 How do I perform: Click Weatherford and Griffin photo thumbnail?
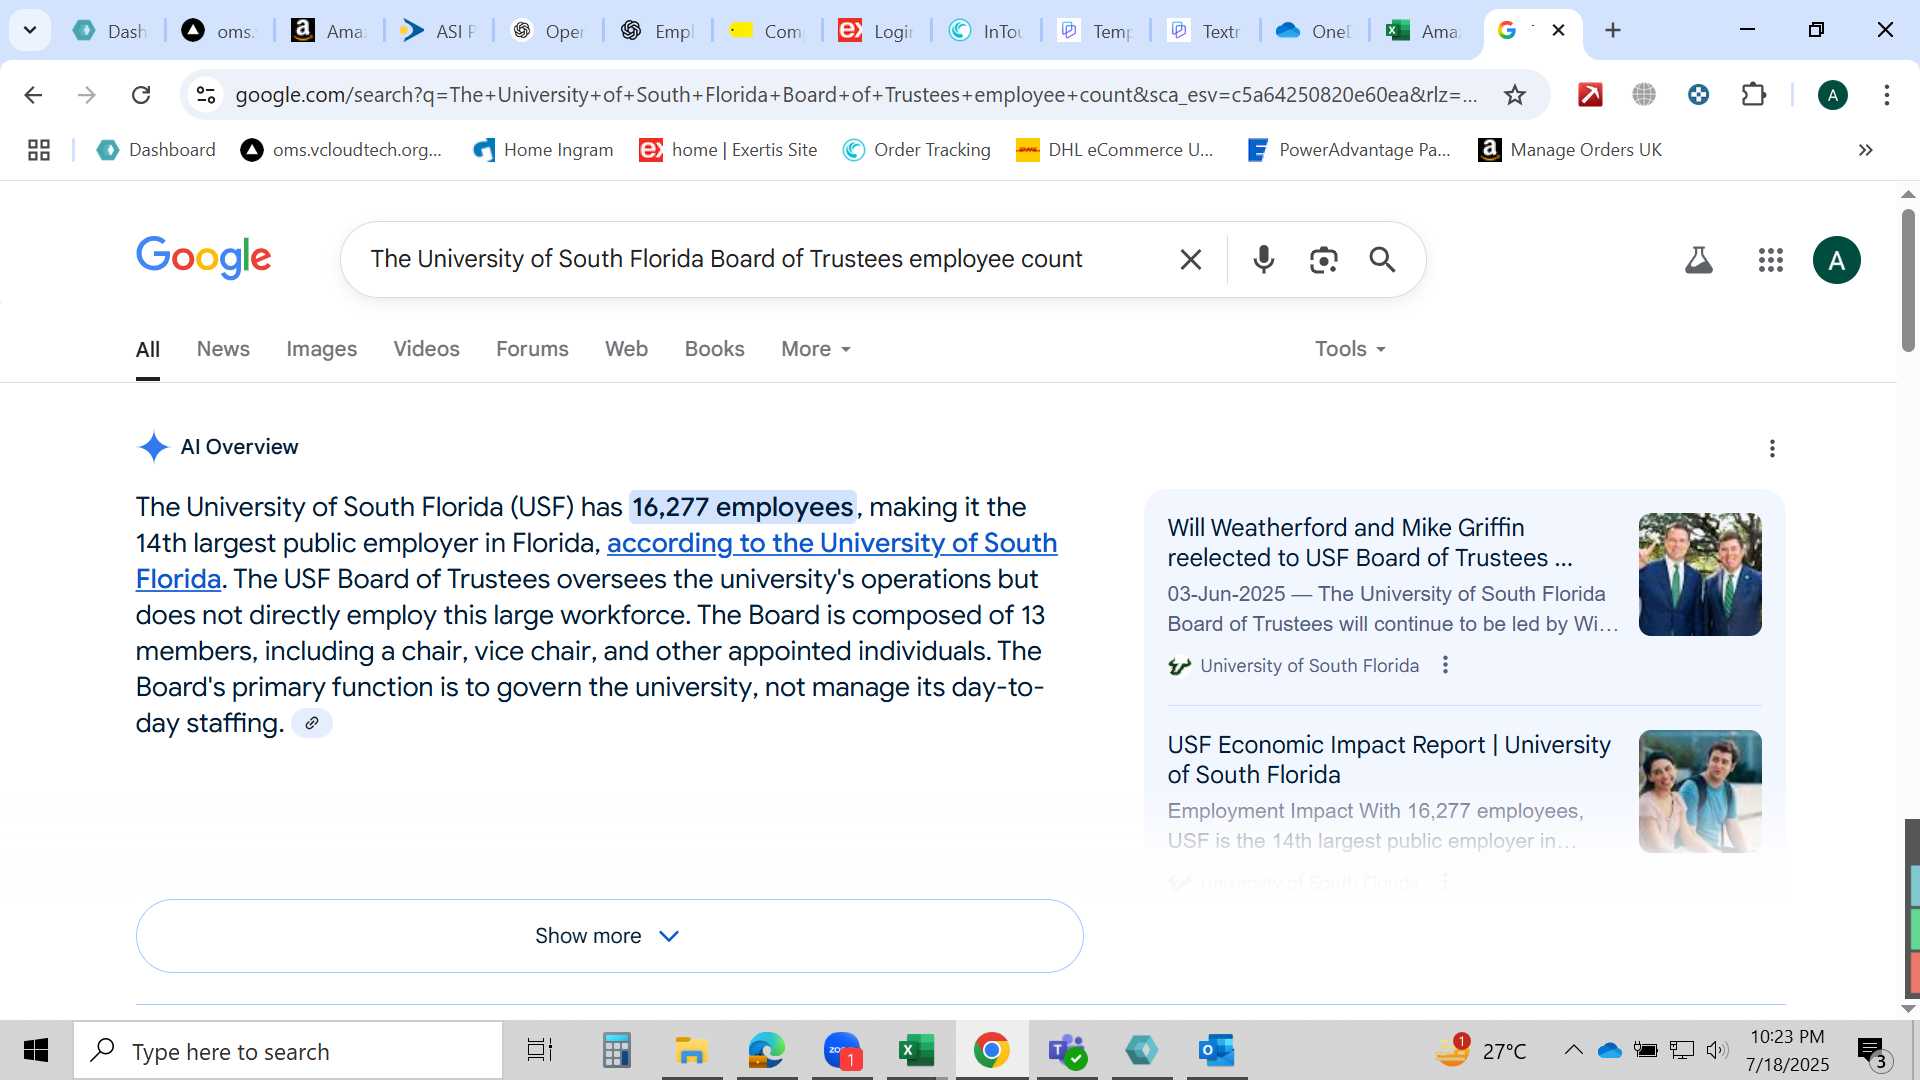pos(1700,574)
